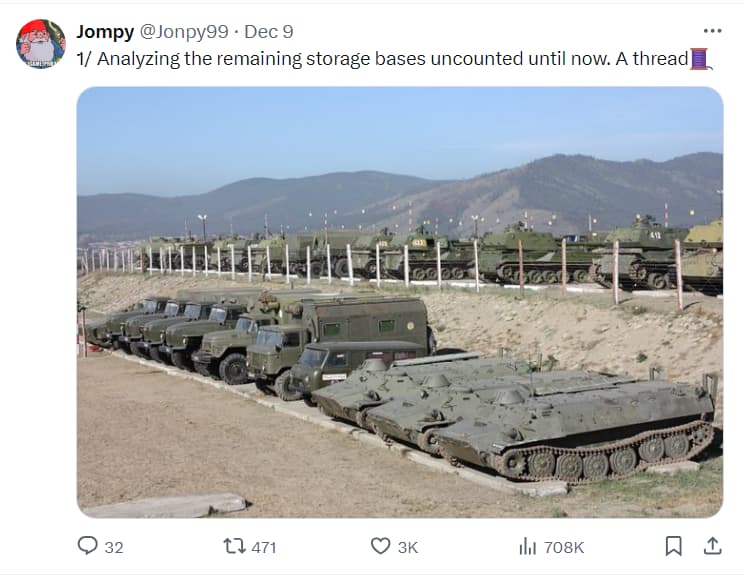
Task: Click the thread spool emoji
Action: point(700,59)
